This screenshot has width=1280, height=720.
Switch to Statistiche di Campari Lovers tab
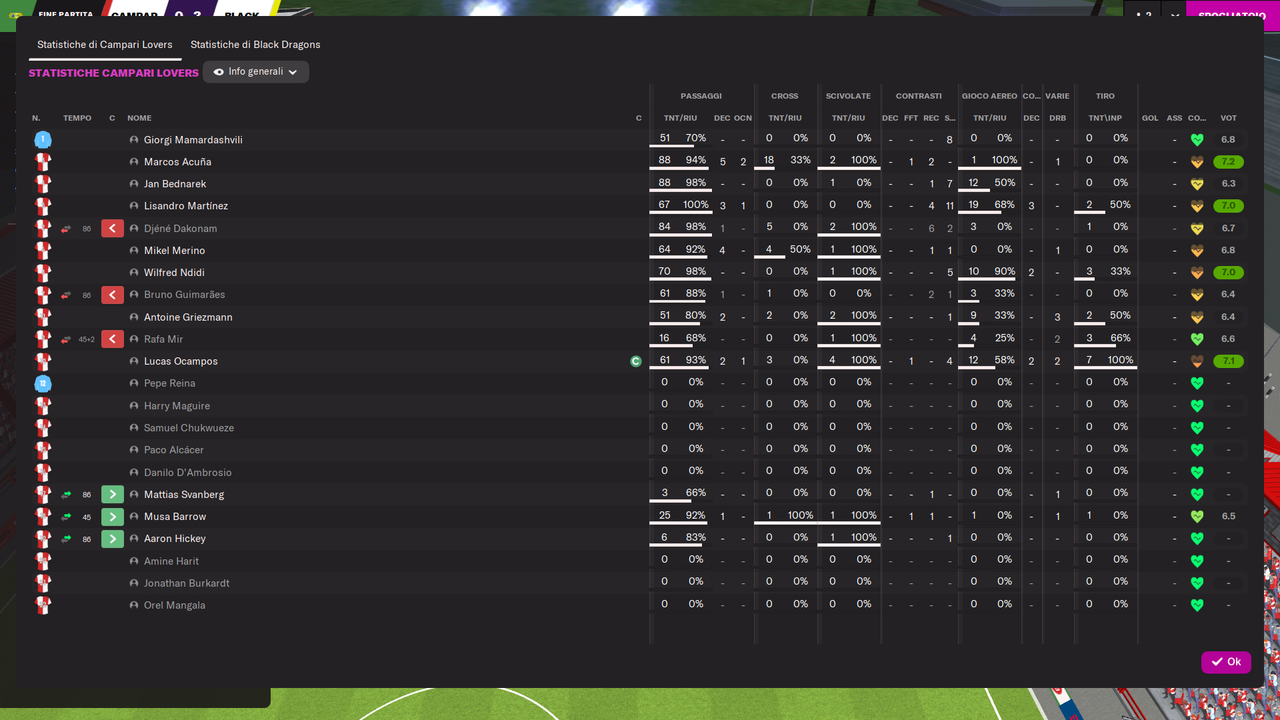(x=105, y=45)
